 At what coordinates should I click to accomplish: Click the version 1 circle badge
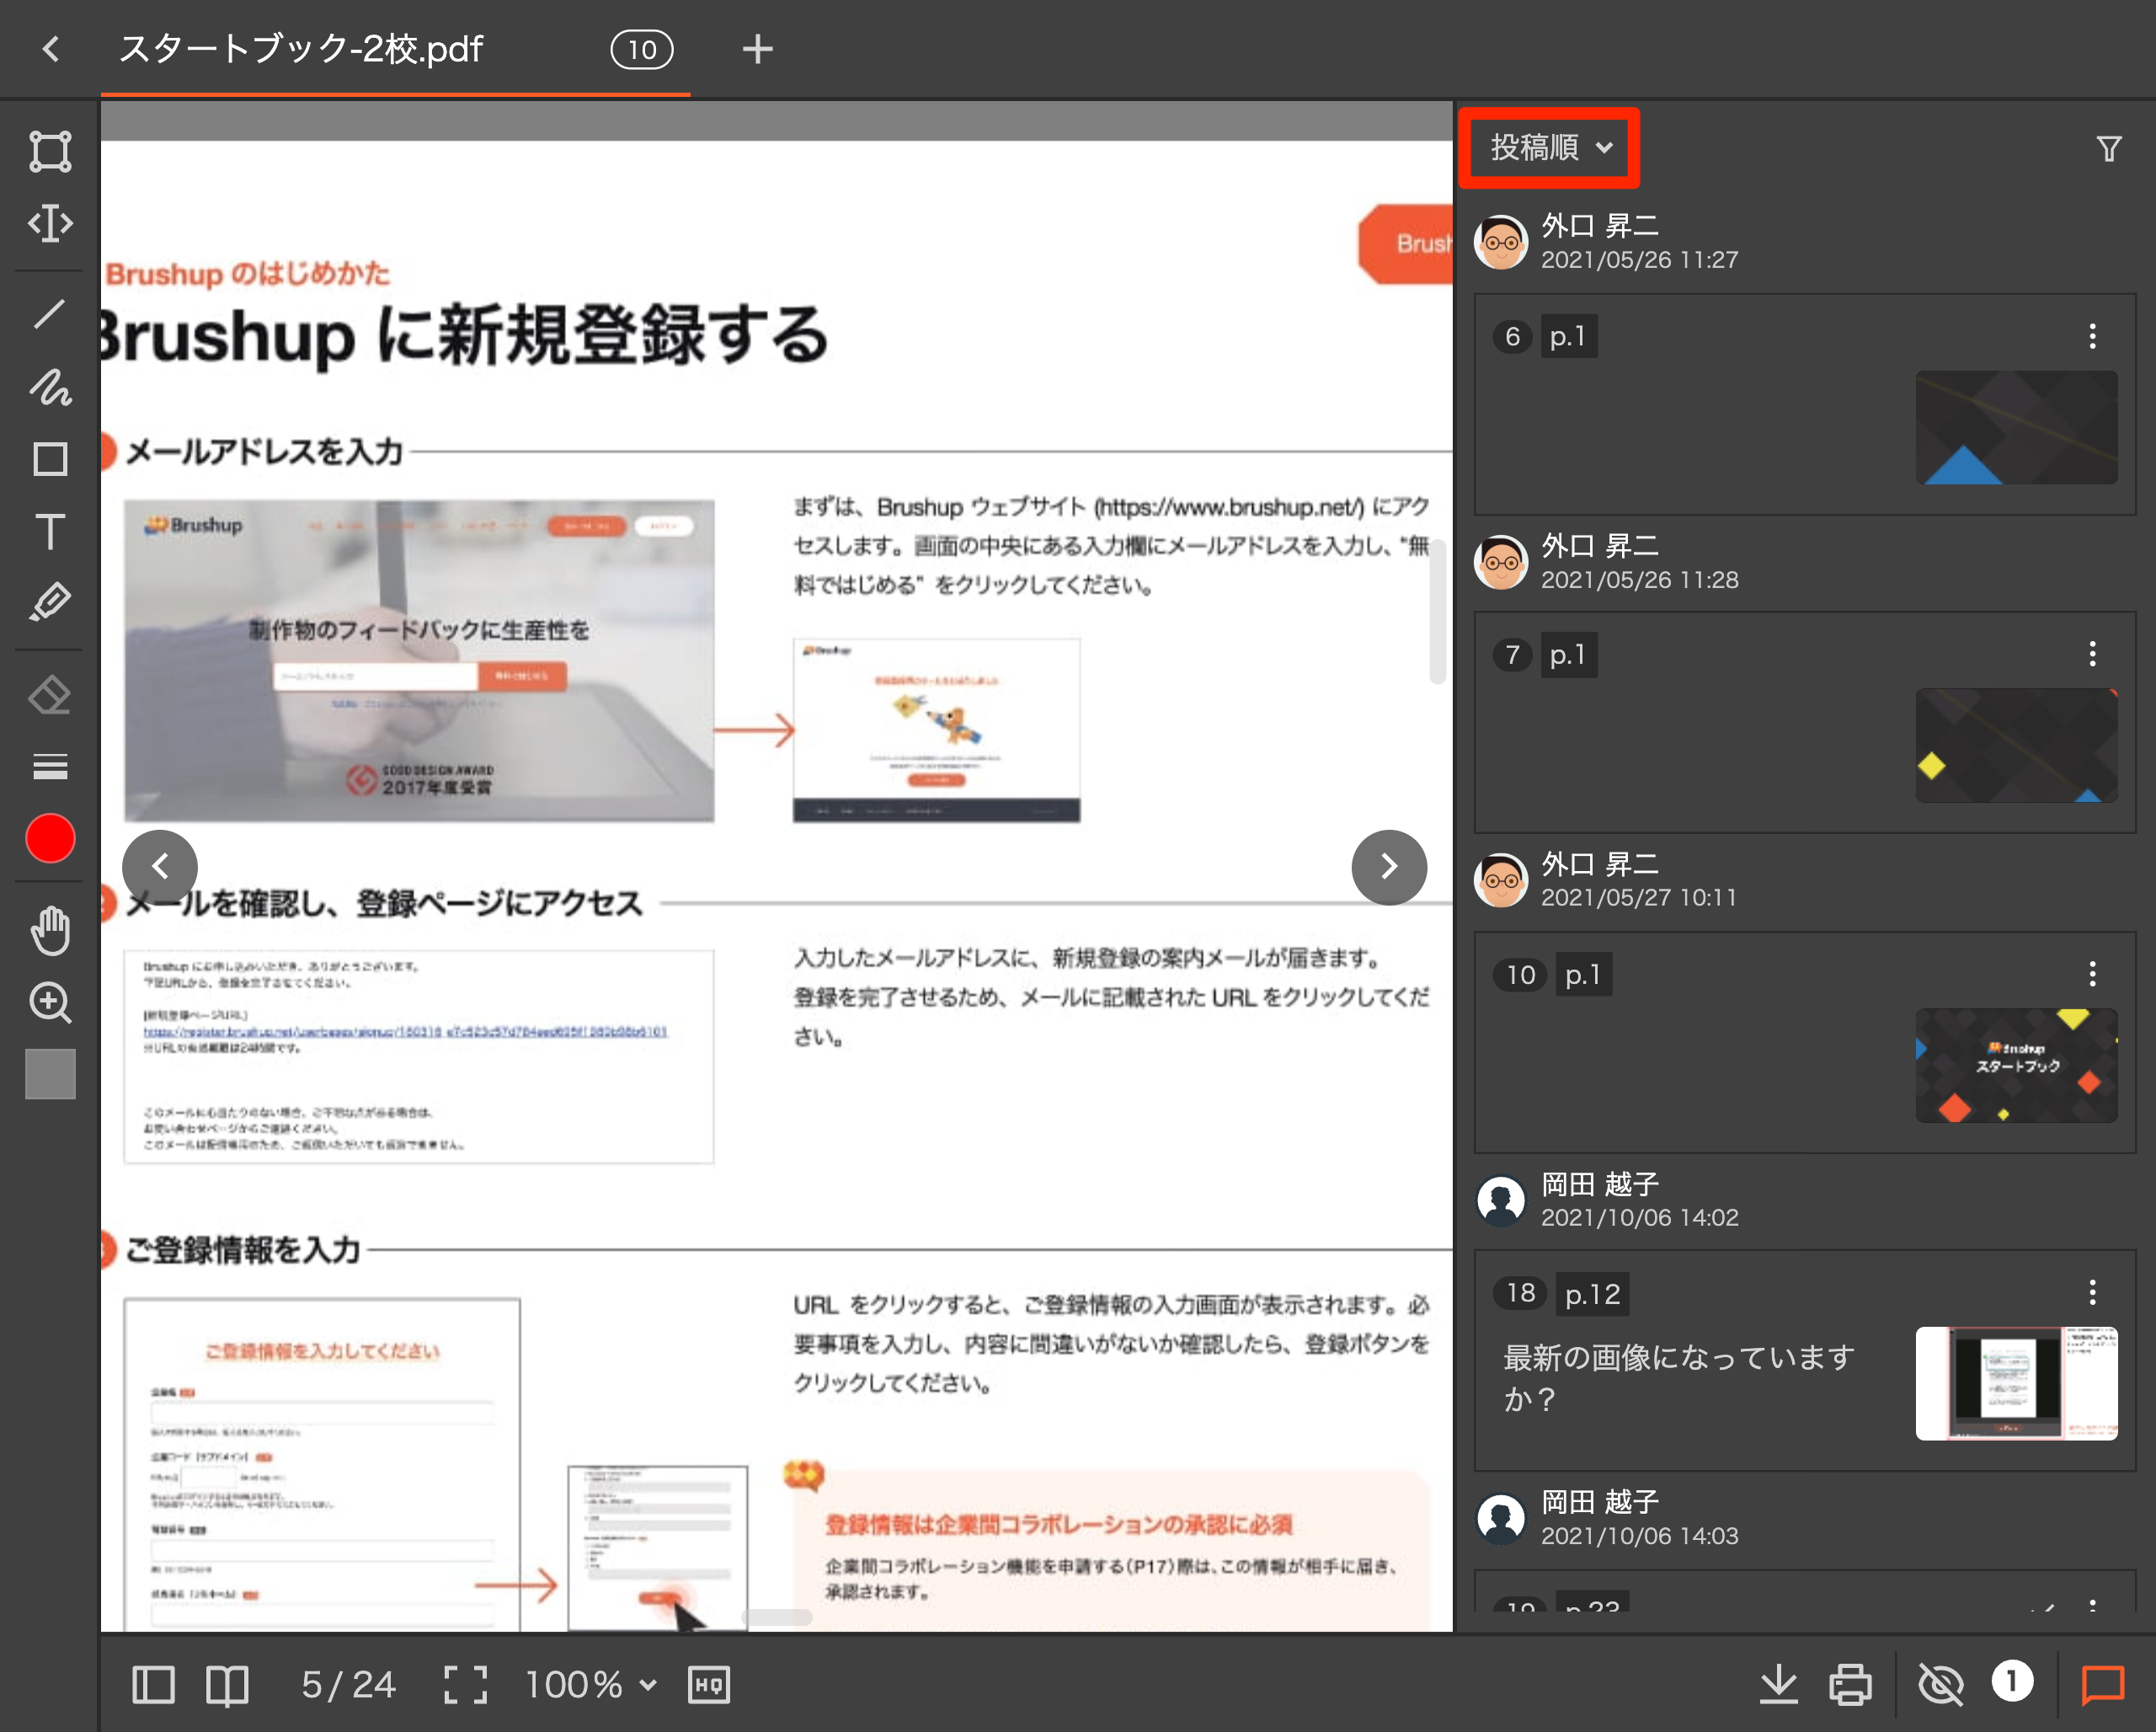pyautogui.click(x=2012, y=1681)
